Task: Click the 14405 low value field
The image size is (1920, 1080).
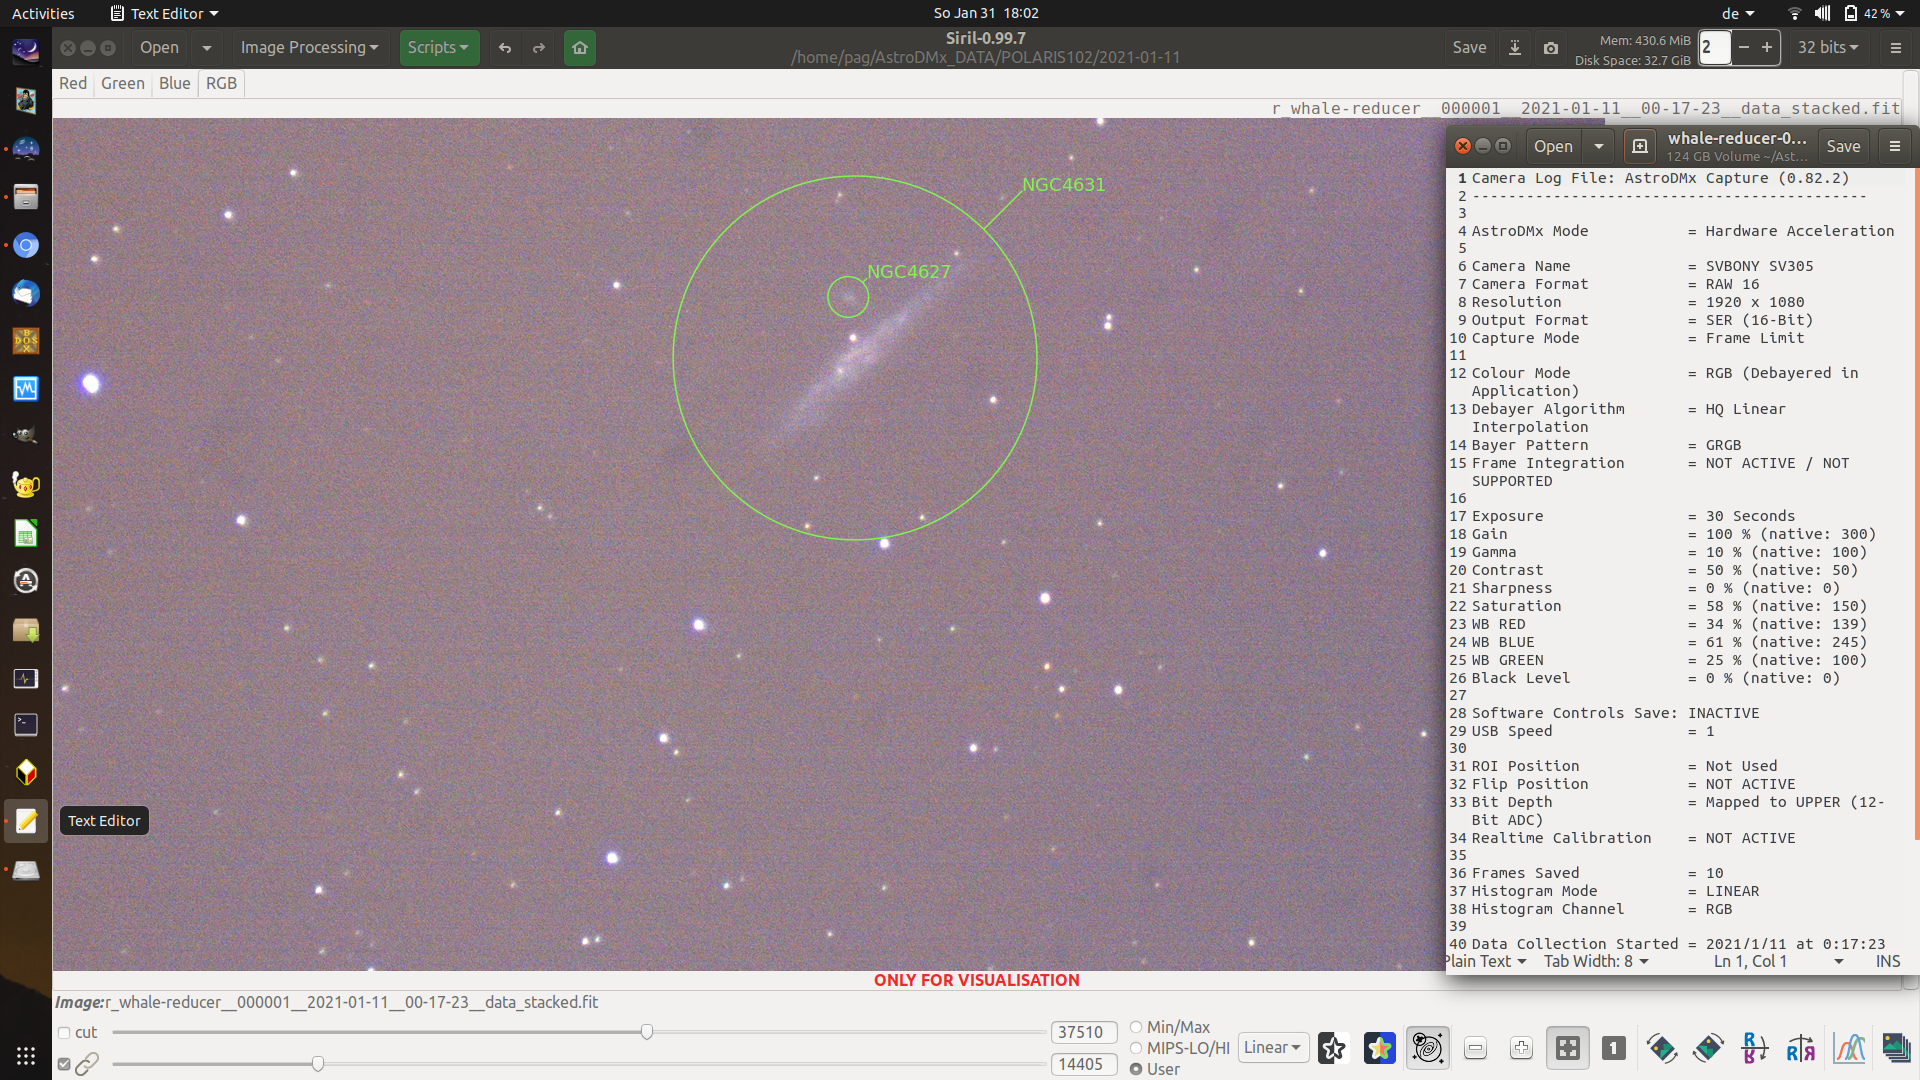Action: point(1084,1064)
